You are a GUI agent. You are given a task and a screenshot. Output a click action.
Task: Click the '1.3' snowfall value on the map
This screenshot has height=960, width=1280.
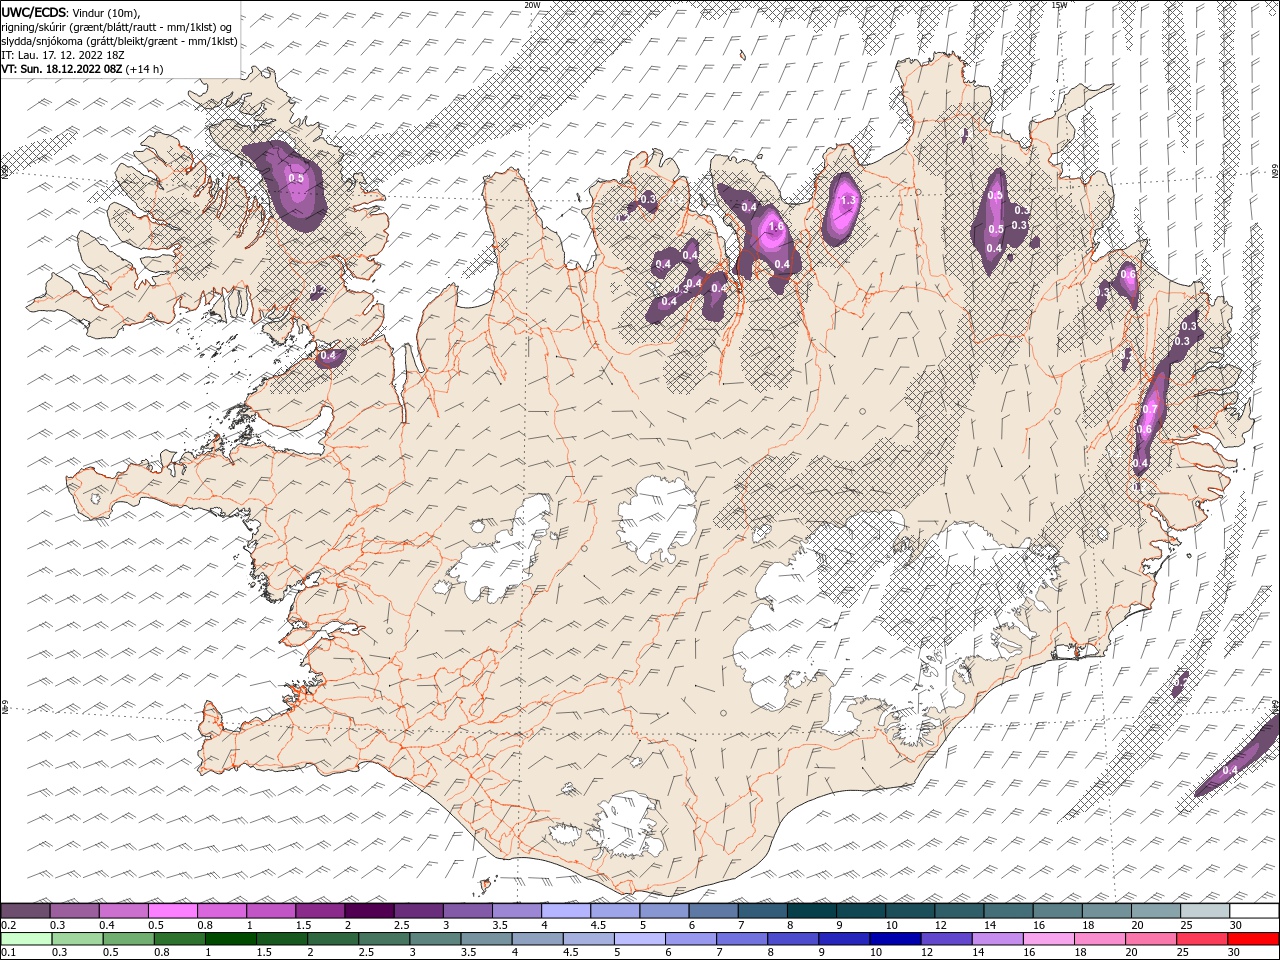pos(849,201)
